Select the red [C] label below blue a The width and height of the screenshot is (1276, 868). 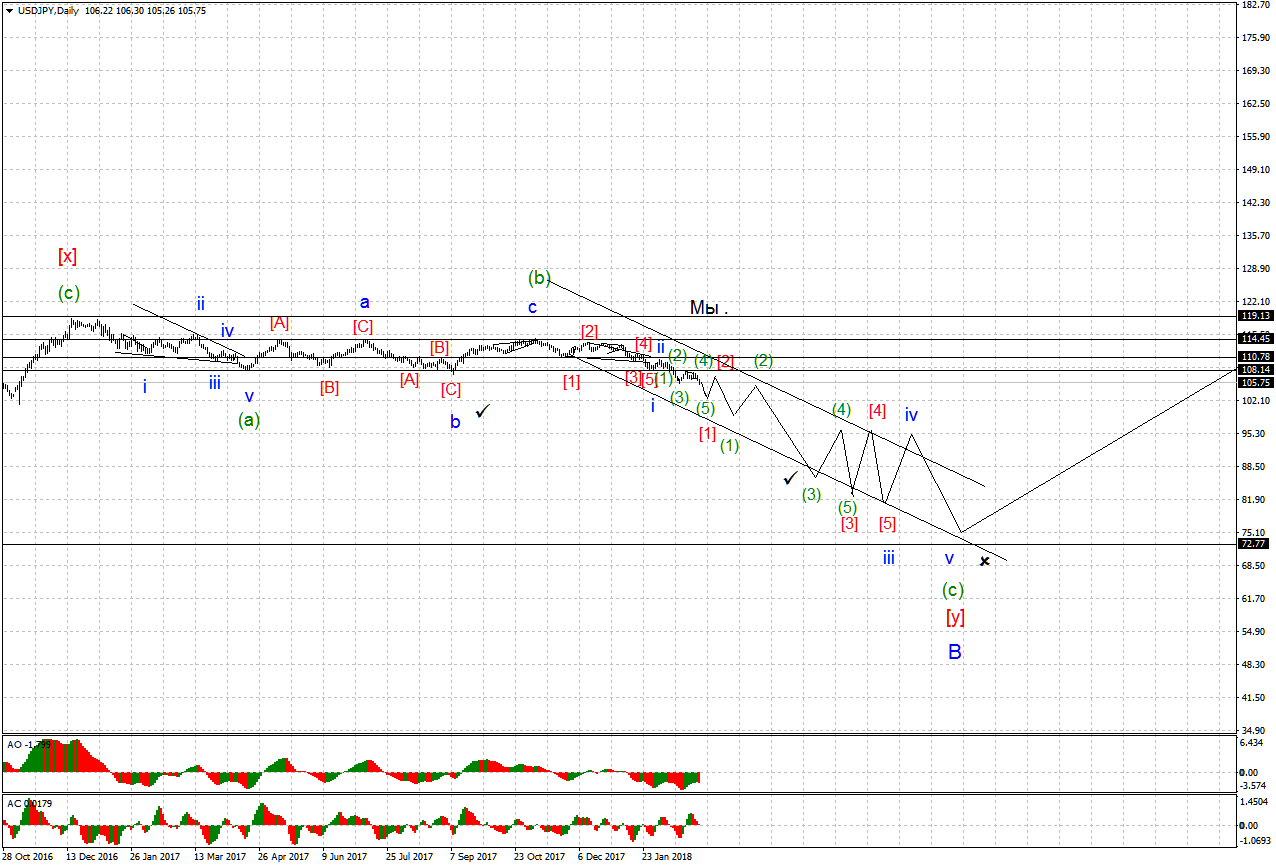coord(363,327)
